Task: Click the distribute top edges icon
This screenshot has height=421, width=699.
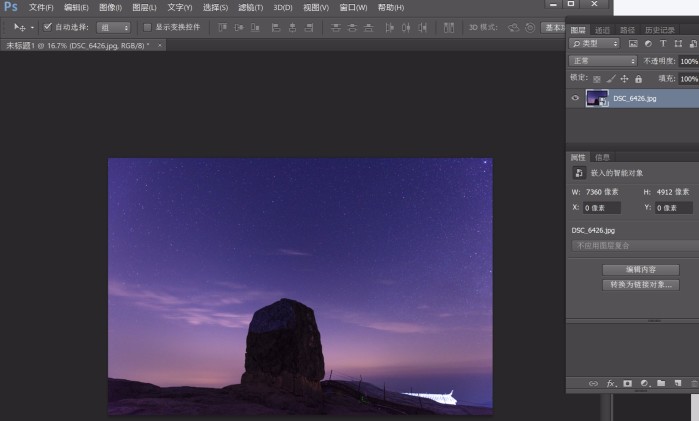Action: tap(336, 28)
